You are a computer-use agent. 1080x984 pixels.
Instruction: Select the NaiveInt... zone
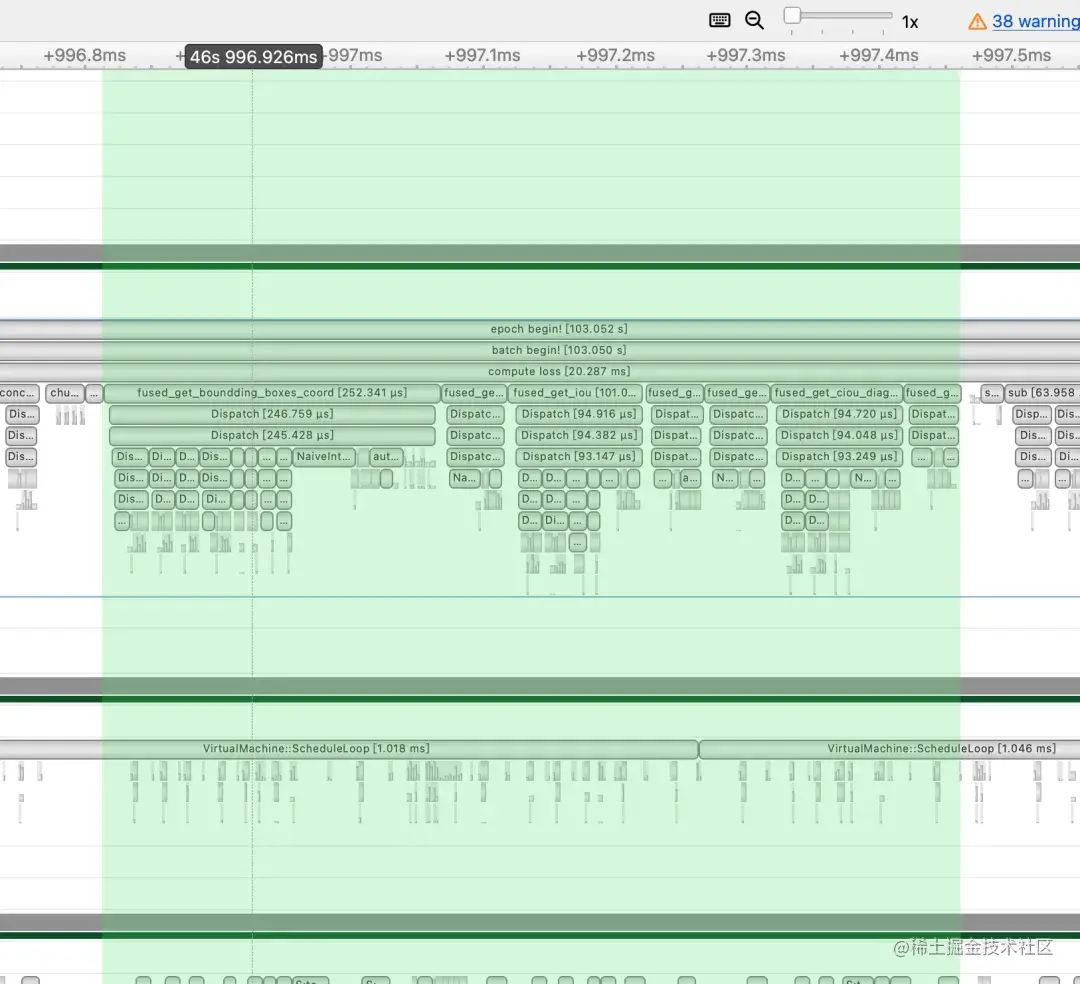tap(324, 457)
